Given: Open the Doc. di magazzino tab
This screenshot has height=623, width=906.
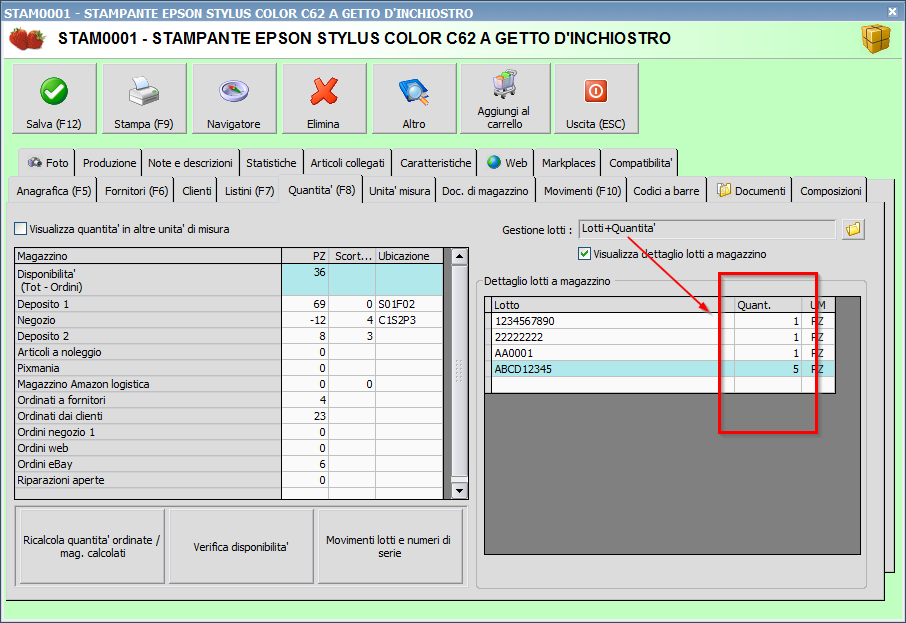Looking at the screenshot, I should click(485, 191).
